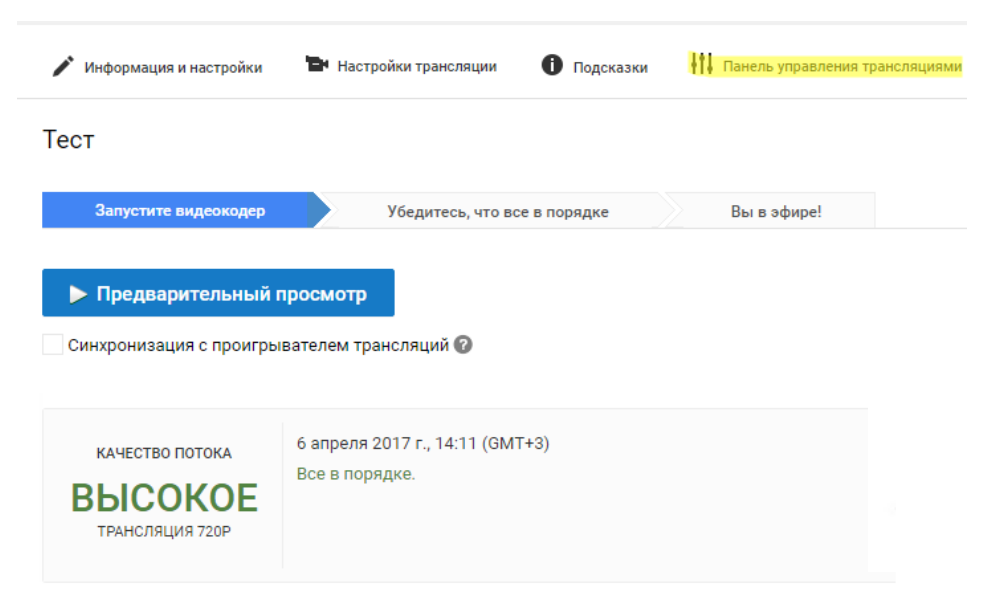Click the pencil icon for Информация и настройки
The width and height of the screenshot is (993, 590).
63,67
